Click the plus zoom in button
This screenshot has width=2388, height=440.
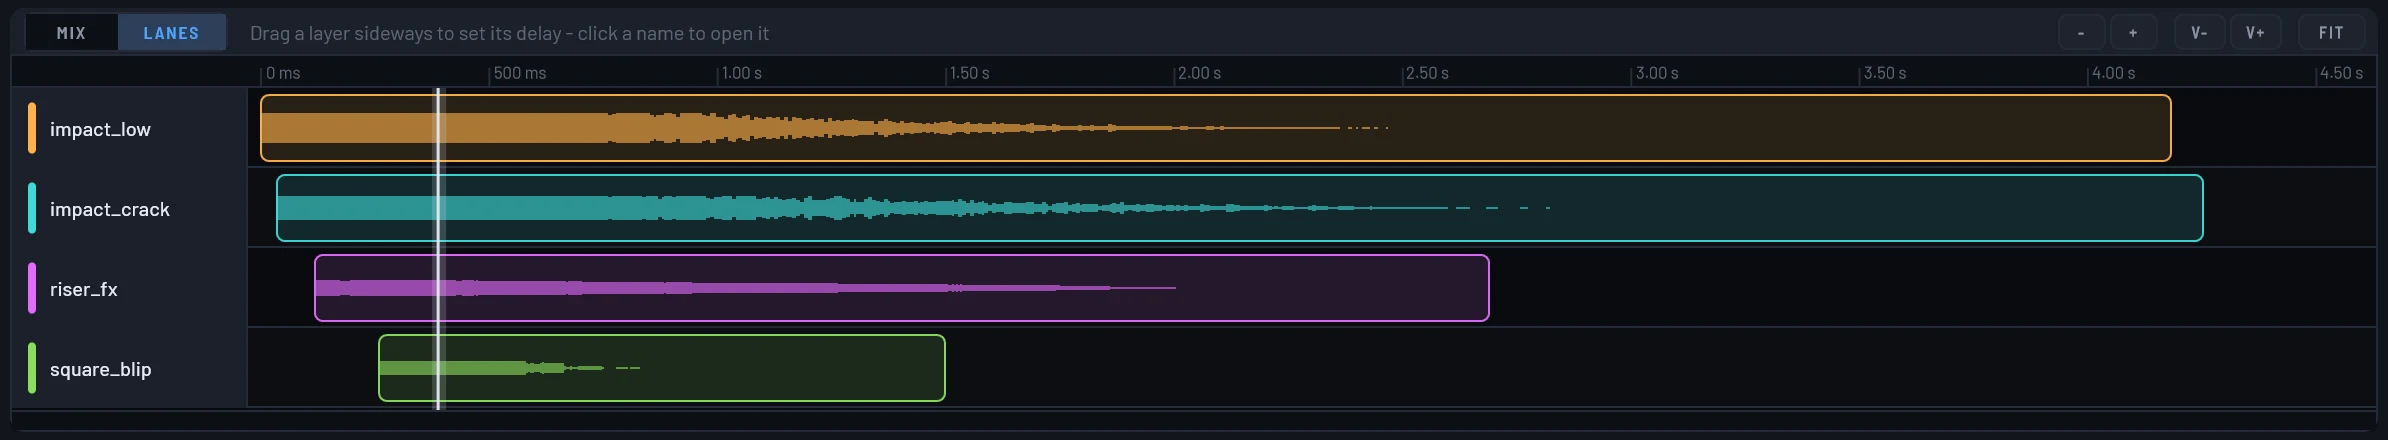pyautogui.click(x=2133, y=33)
